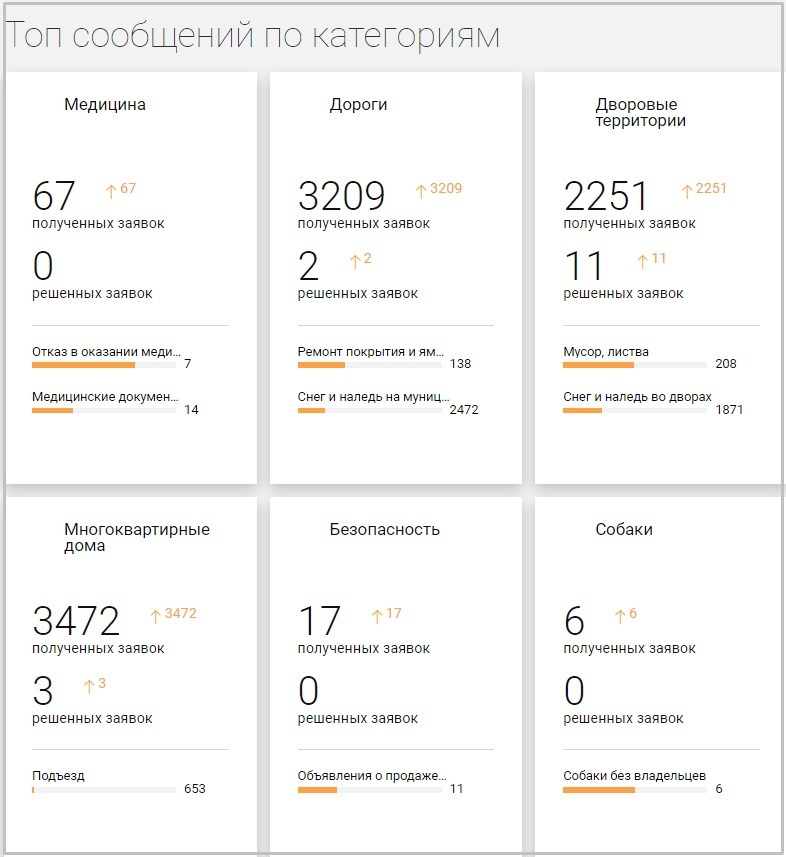Select the 'Собаки без владельцев' subcategory label
The image size is (786, 857).
point(634,776)
